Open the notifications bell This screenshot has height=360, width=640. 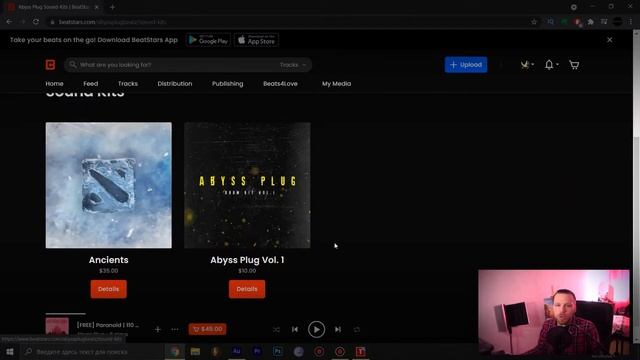coord(549,64)
